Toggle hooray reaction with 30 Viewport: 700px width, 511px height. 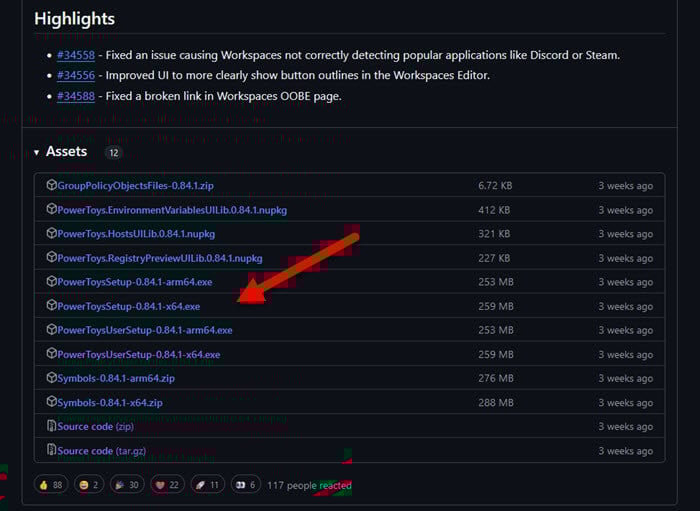pyautogui.click(x=127, y=485)
